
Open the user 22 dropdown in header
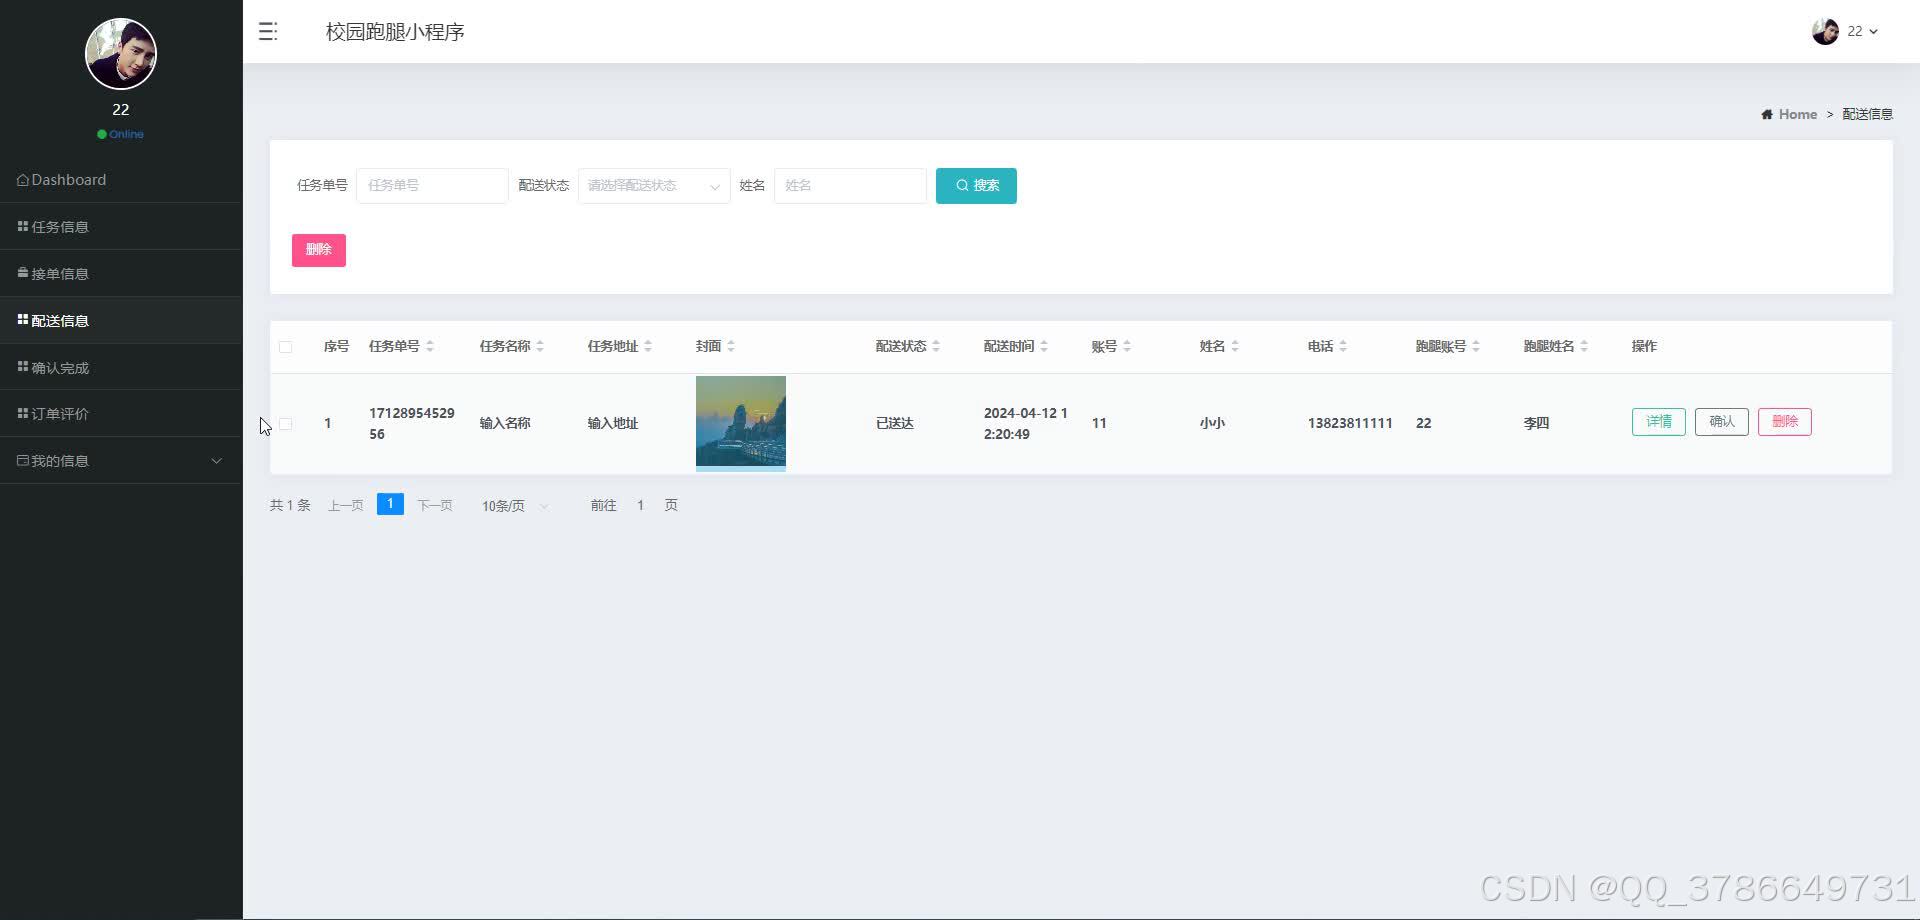click(x=1862, y=32)
